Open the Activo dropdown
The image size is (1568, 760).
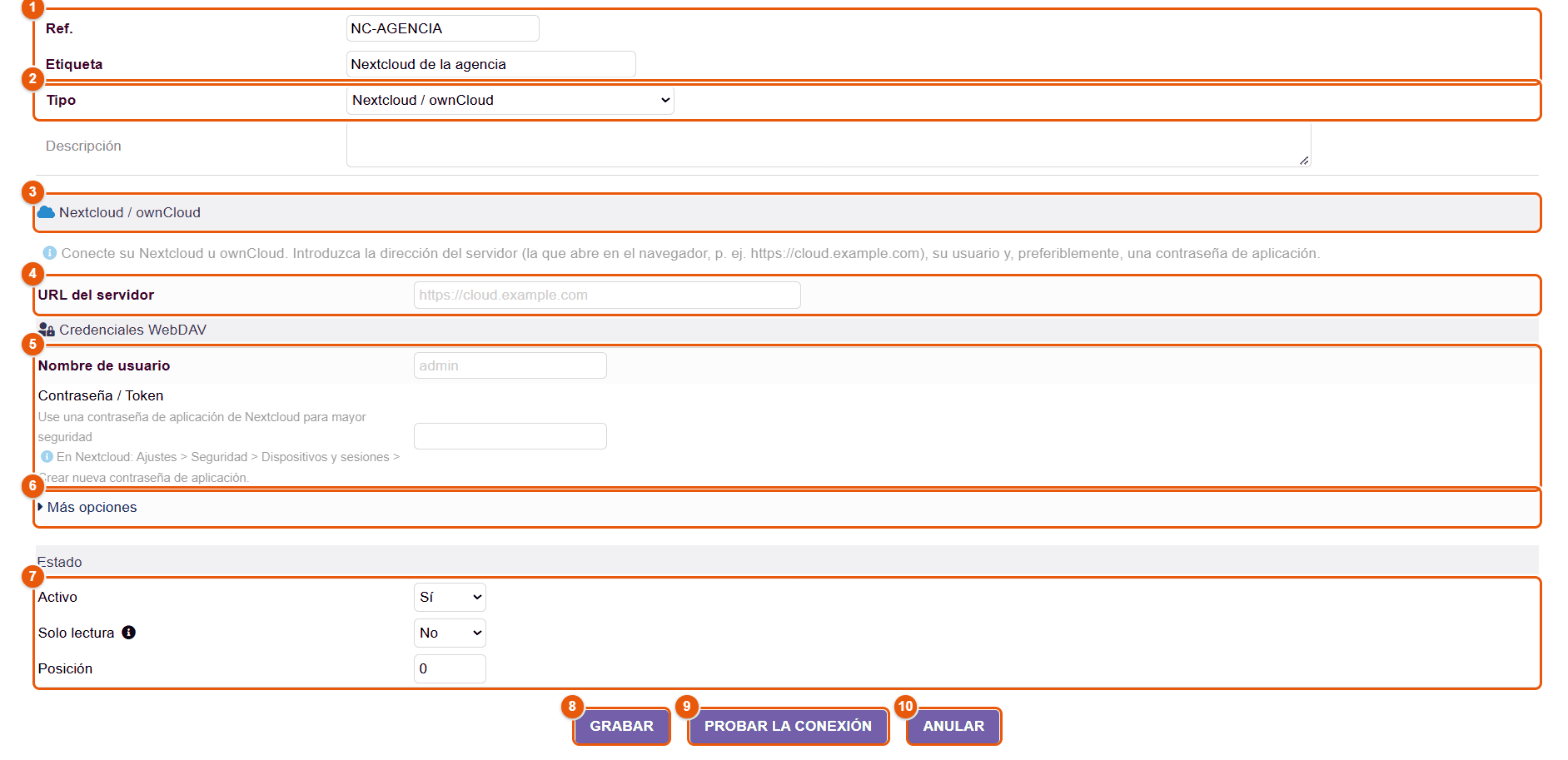coord(450,597)
